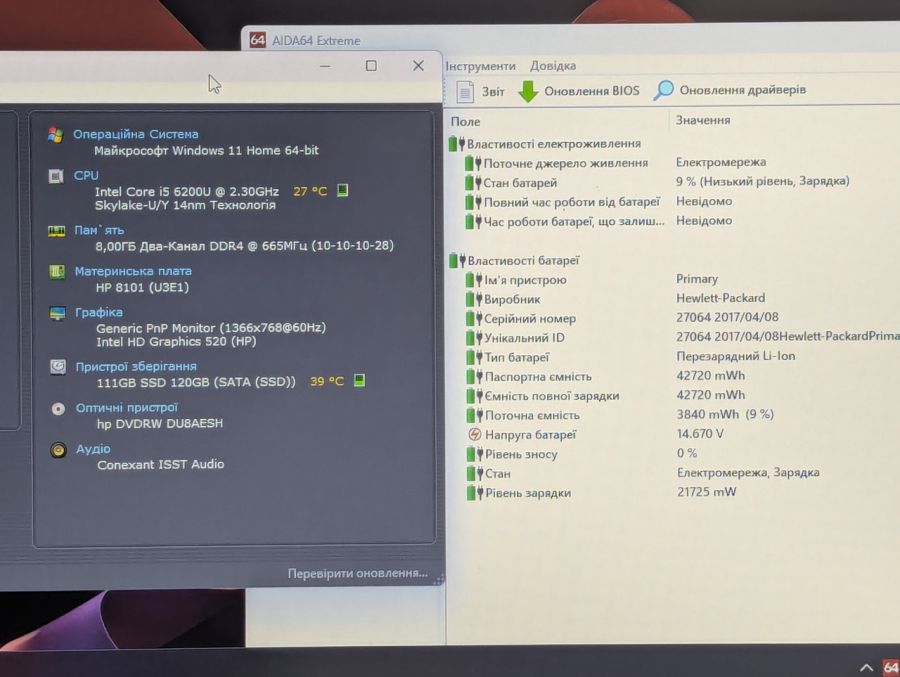Click the value Hewlett-Packard
Viewport: 900px width, 677px height.
point(720,298)
